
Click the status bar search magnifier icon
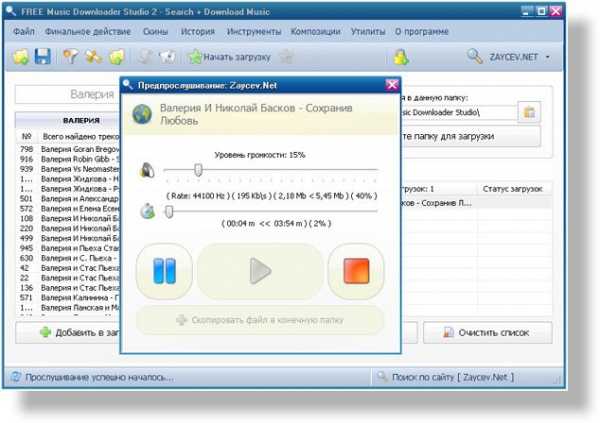point(382,377)
